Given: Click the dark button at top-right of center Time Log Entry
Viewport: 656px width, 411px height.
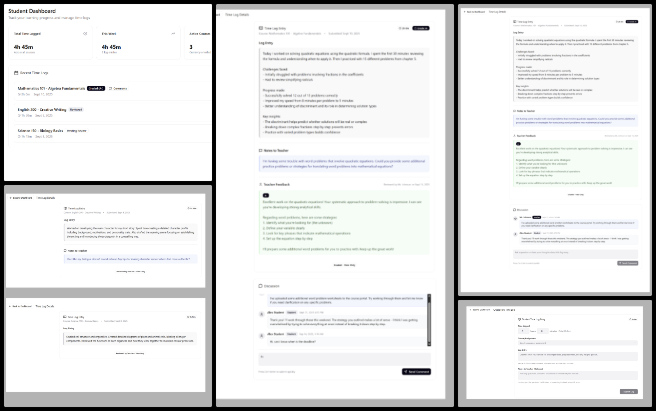Looking at the screenshot, I should (421, 29).
